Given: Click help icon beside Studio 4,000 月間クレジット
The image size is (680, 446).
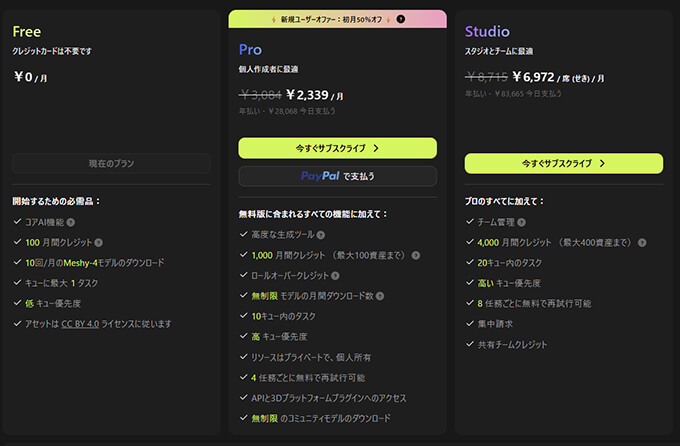Looking at the screenshot, I should pos(641,242).
